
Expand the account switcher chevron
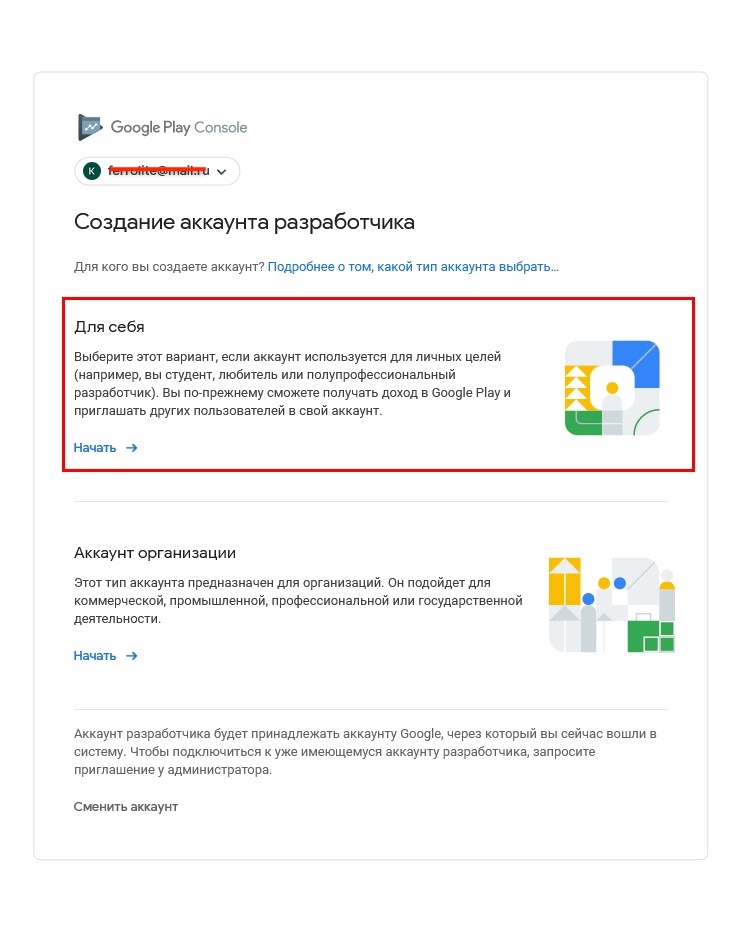coord(222,172)
